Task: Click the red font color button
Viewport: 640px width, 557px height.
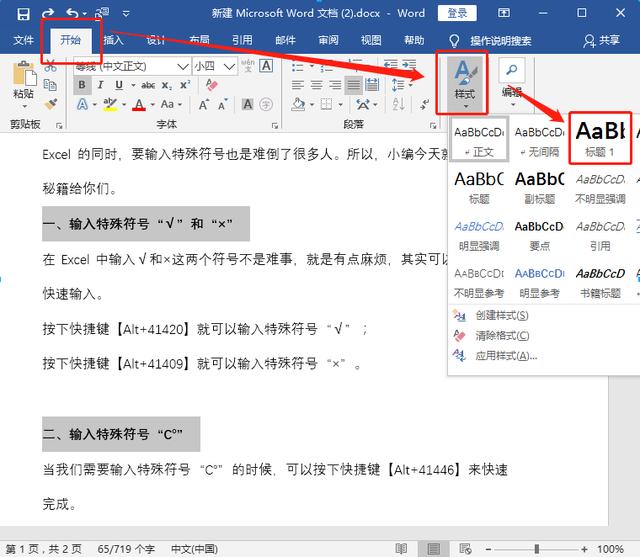Action: pos(139,104)
